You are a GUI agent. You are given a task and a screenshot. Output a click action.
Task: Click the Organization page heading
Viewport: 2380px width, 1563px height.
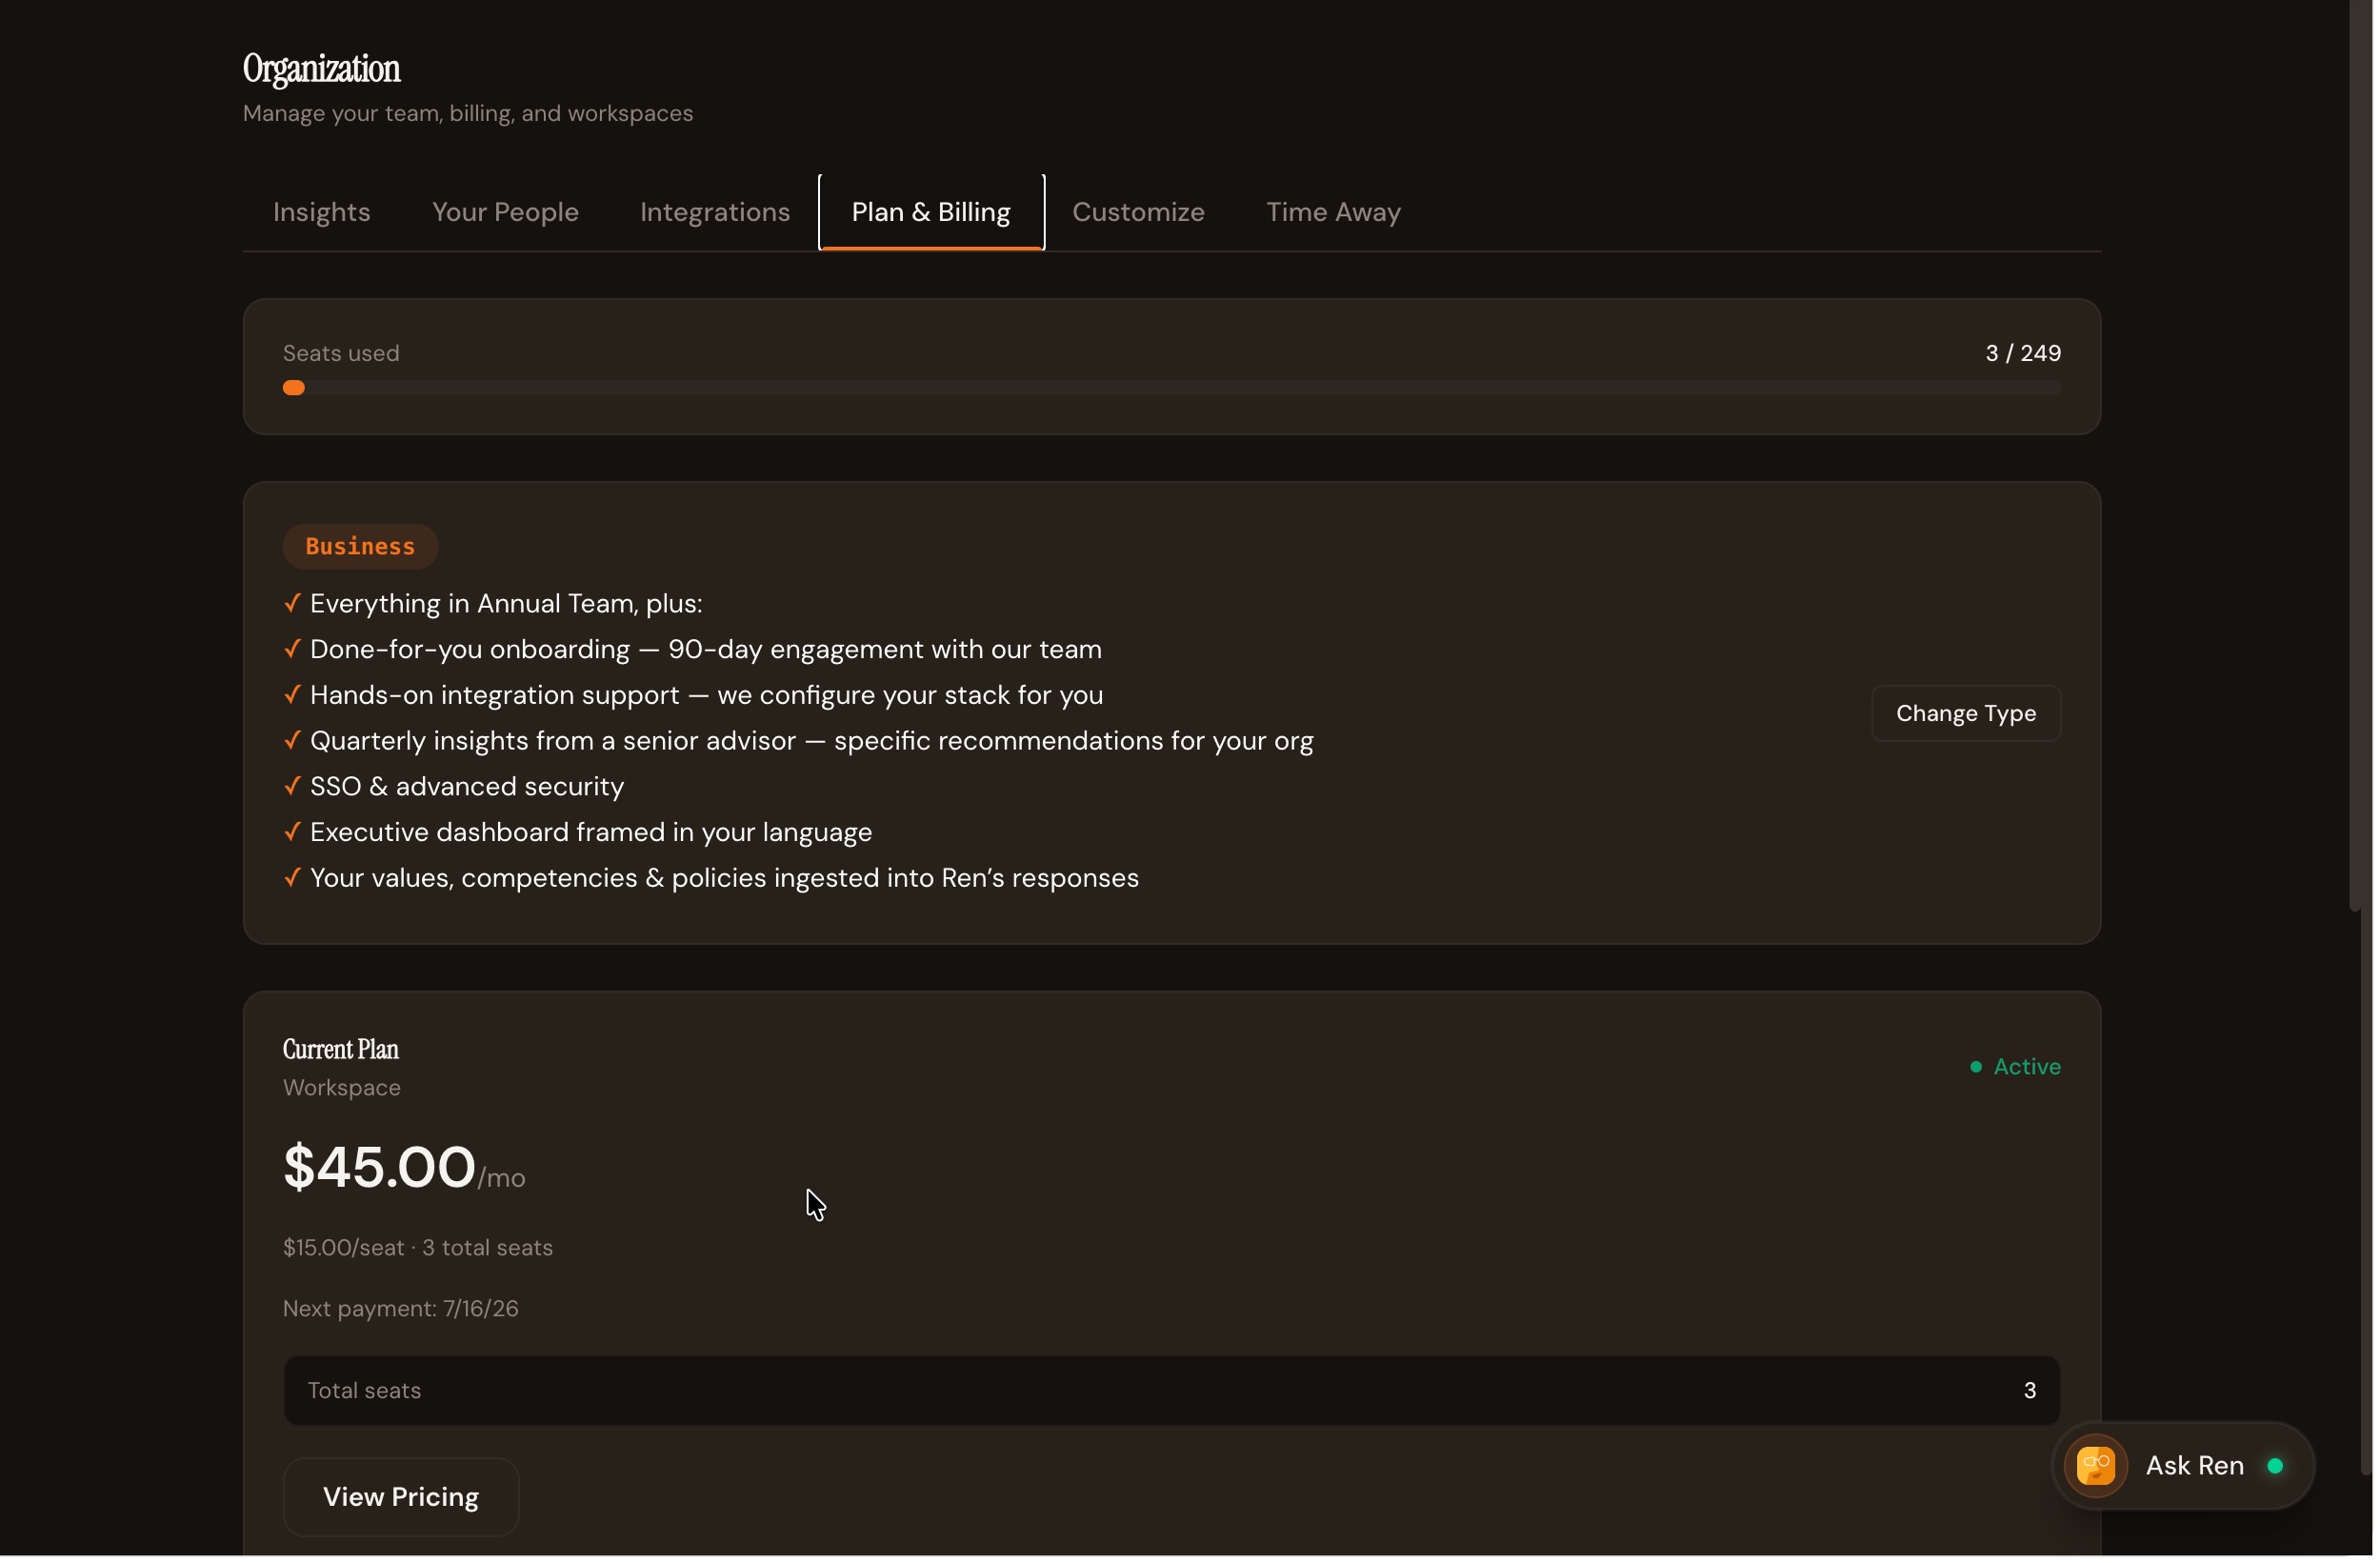[323, 69]
